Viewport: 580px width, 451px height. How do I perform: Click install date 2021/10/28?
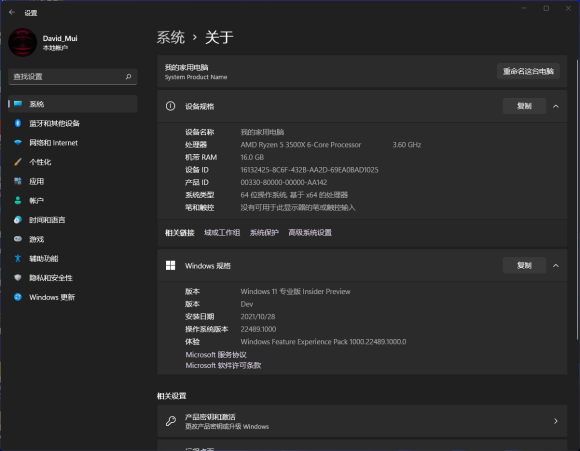click(258, 317)
